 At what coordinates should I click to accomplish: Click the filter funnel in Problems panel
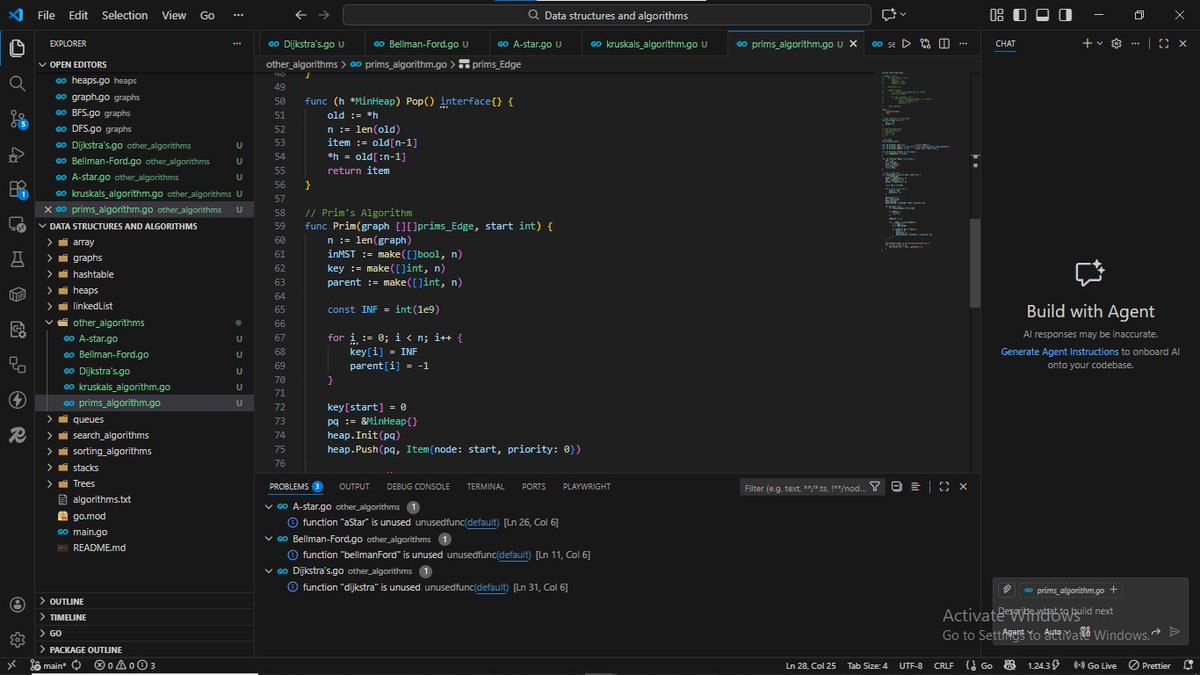click(x=875, y=487)
